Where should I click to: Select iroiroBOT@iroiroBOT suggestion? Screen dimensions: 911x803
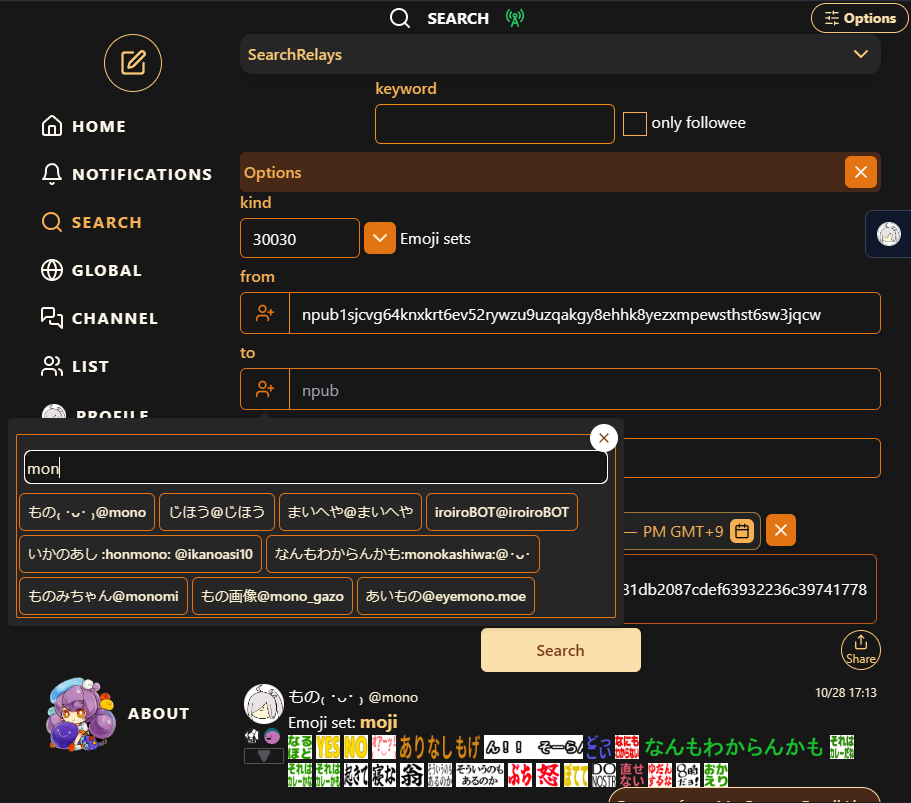(502, 512)
